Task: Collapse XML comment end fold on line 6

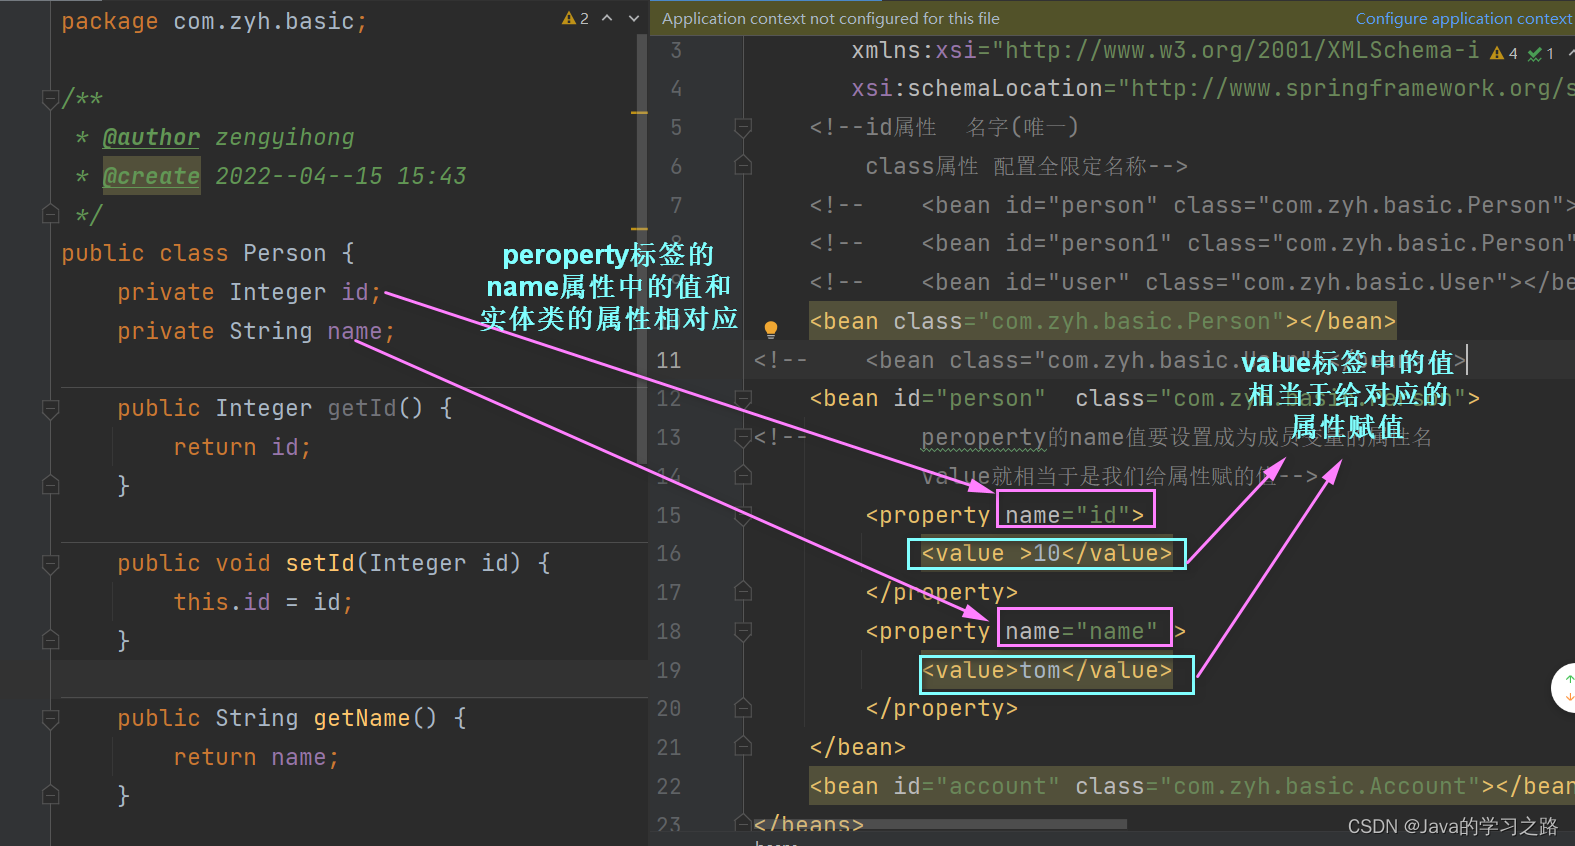Action: (x=742, y=166)
